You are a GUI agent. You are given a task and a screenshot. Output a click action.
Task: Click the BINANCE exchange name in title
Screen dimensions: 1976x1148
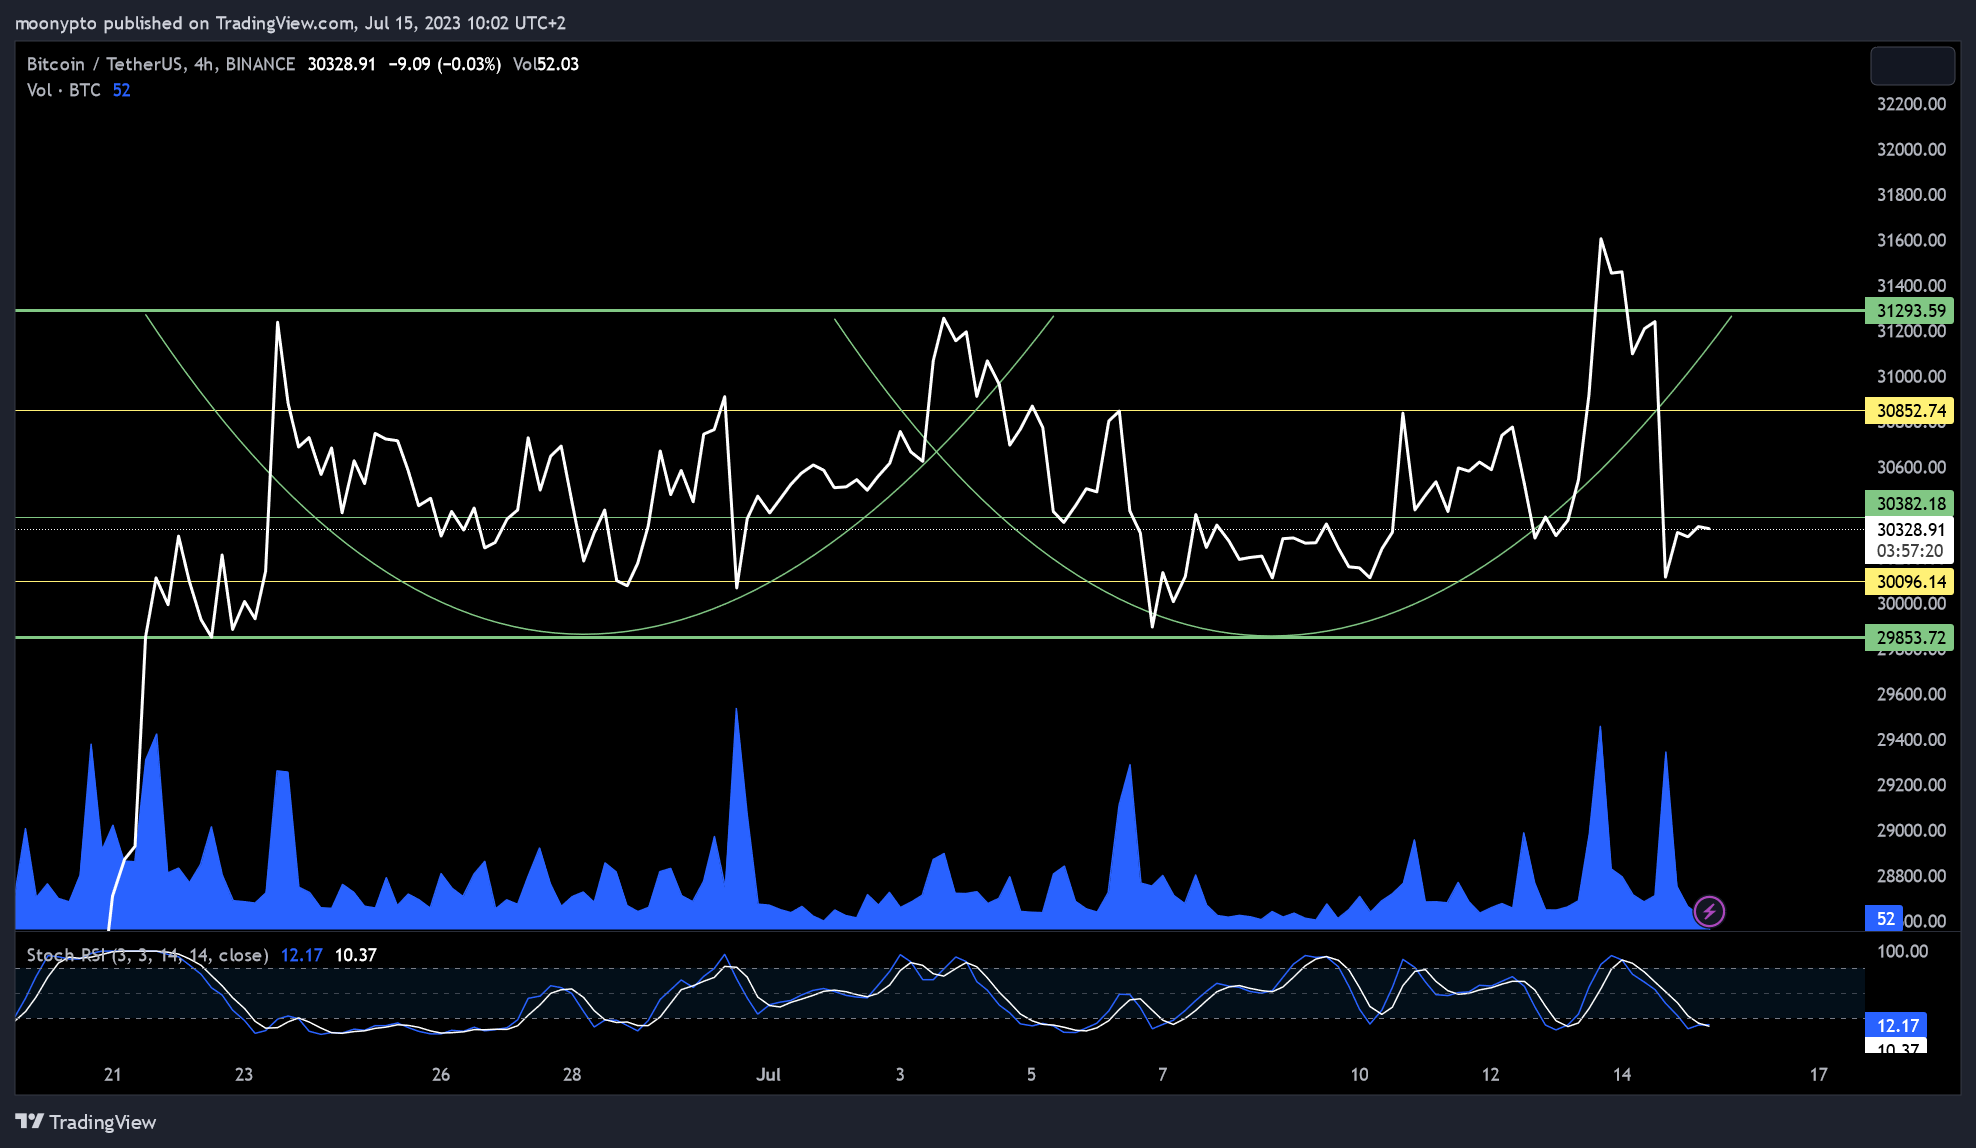pos(260,64)
